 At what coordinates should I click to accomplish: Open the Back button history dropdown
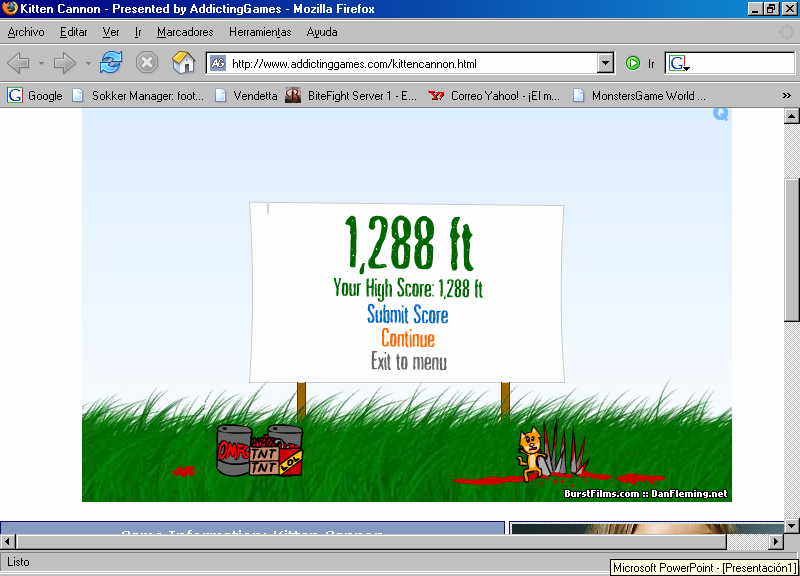tap(41, 63)
